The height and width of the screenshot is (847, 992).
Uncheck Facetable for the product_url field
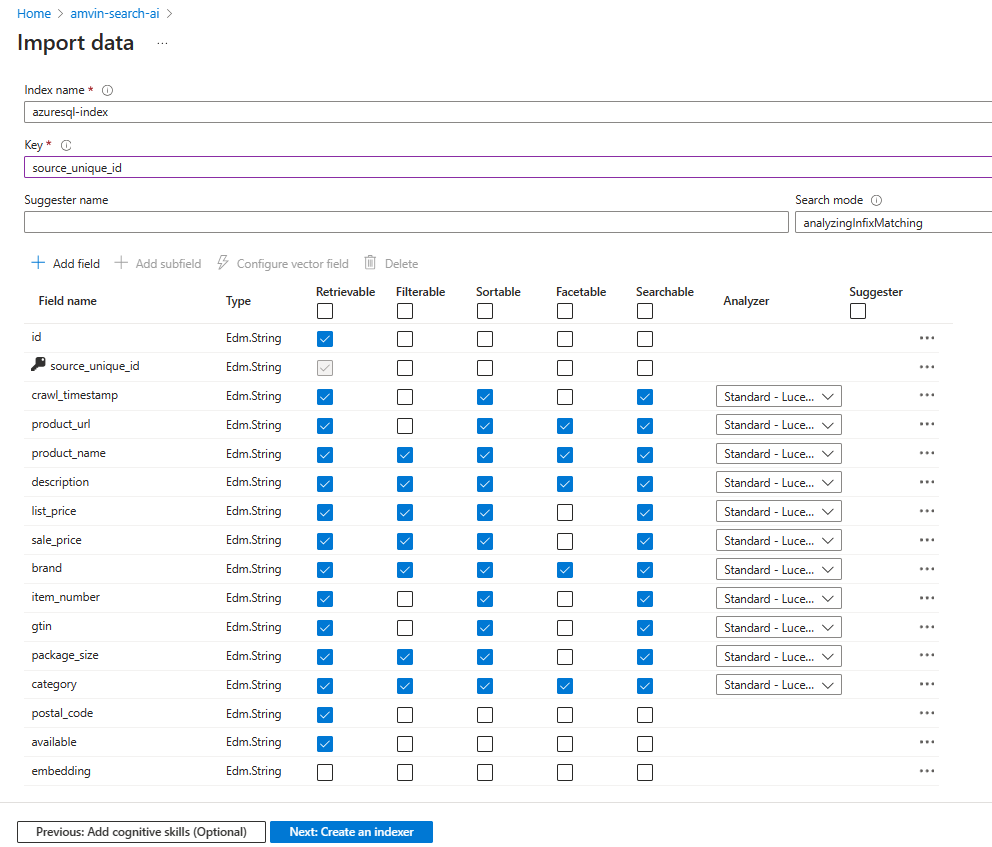(x=565, y=426)
